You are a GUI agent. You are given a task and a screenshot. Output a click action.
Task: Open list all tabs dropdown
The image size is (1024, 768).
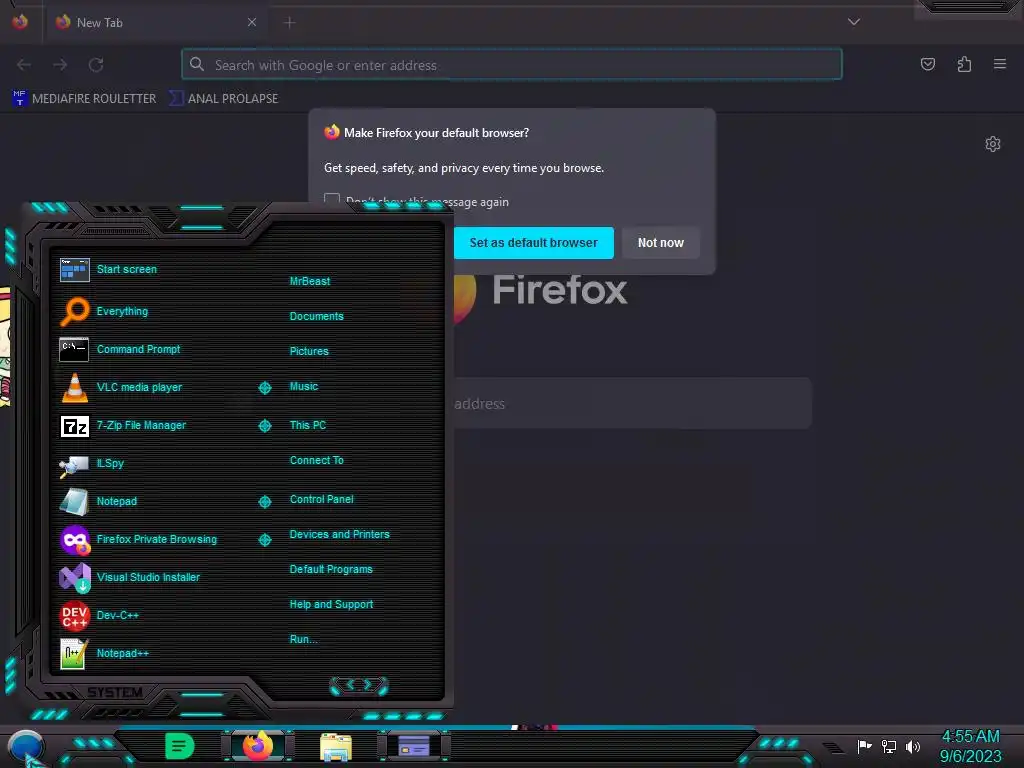point(853,22)
